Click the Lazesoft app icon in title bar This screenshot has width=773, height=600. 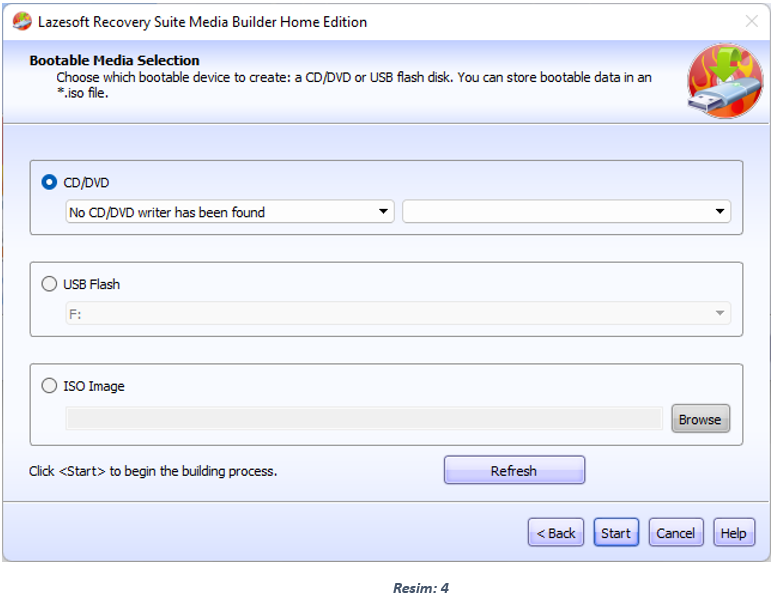19,21
